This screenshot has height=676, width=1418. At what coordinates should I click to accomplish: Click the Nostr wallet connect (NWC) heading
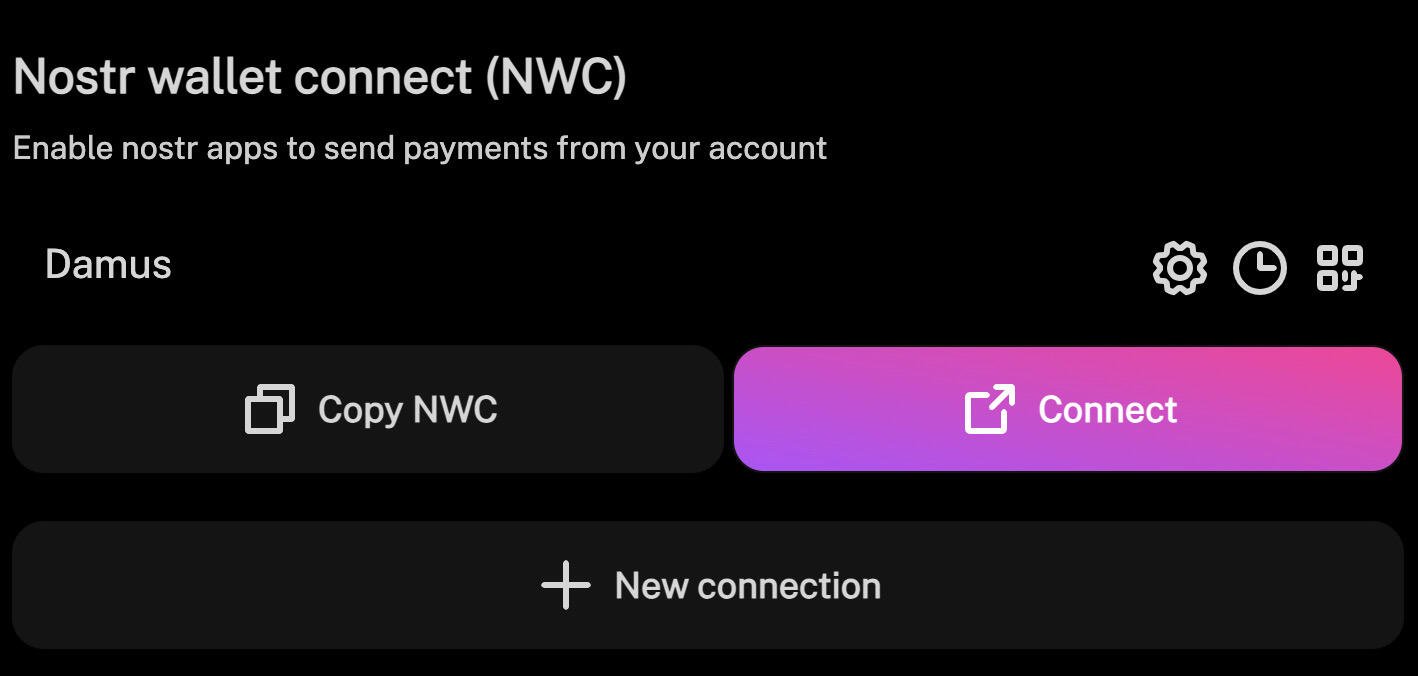(x=320, y=76)
